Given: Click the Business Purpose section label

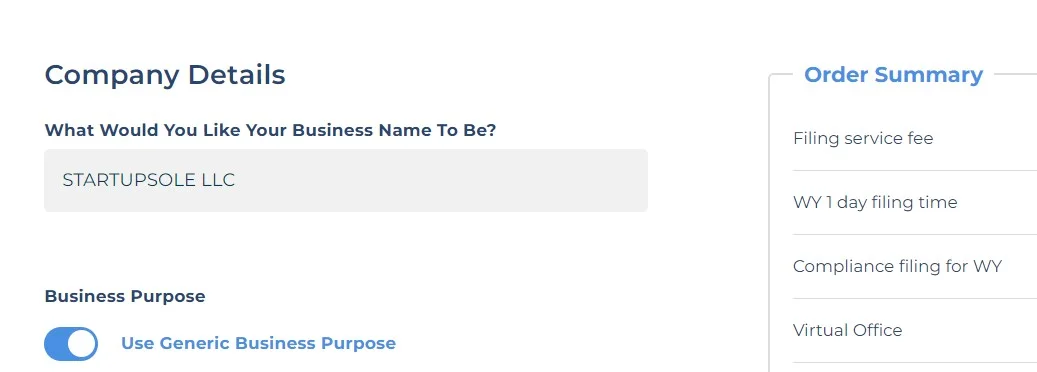Looking at the screenshot, I should [x=125, y=296].
